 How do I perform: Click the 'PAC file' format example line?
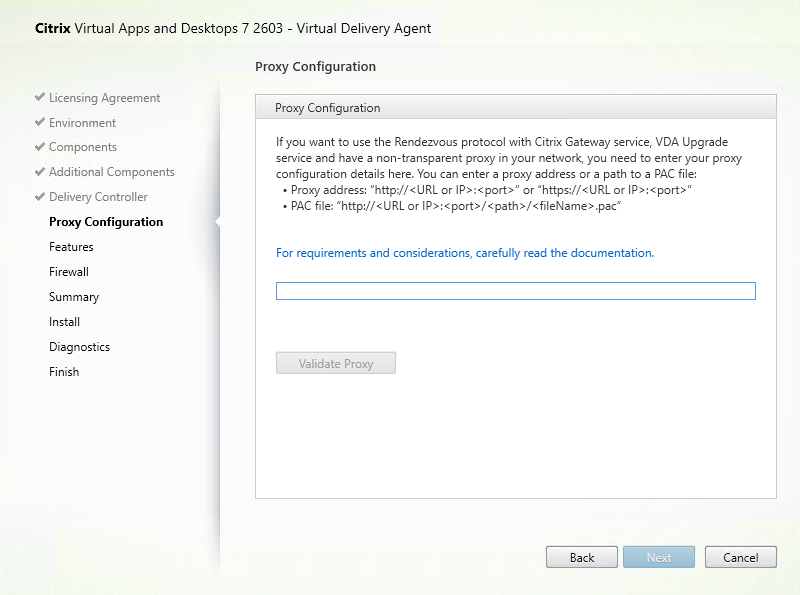452,206
